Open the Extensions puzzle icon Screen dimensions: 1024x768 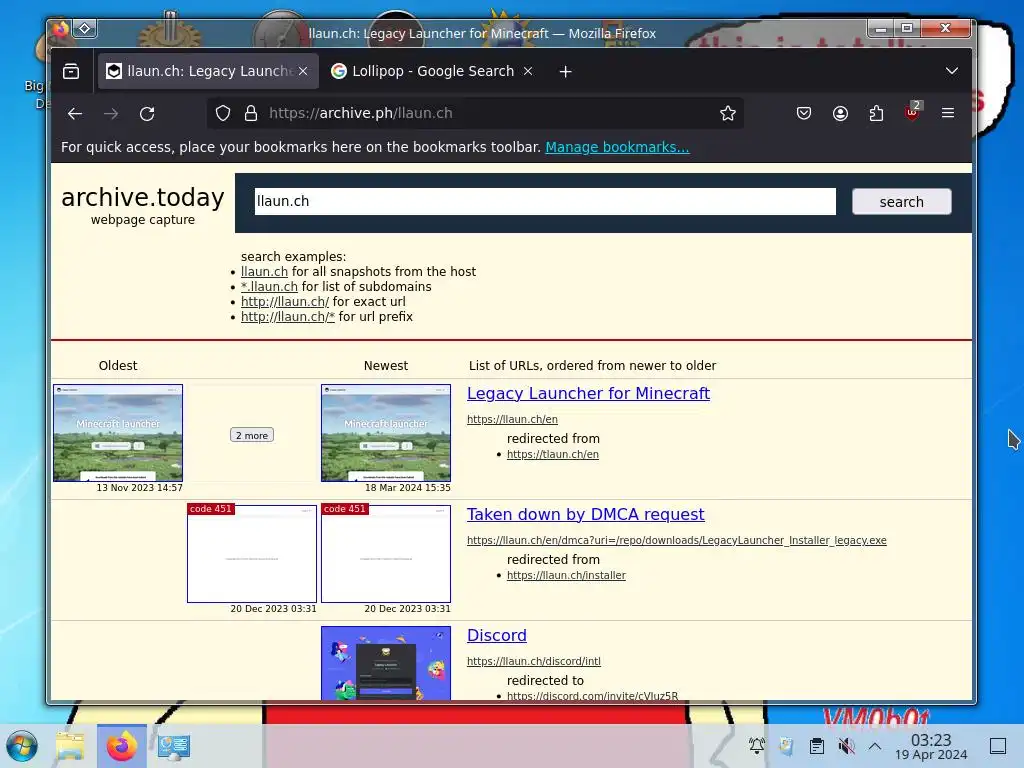pos(876,114)
